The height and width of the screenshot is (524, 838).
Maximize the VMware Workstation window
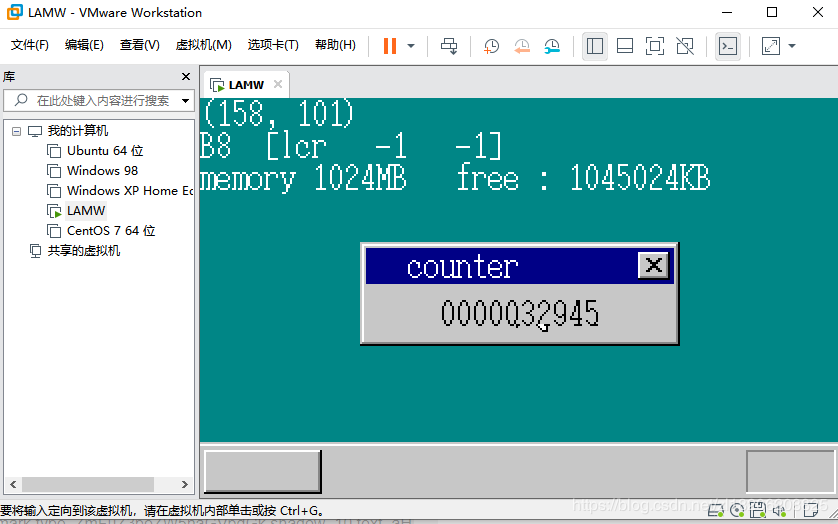pos(772,12)
